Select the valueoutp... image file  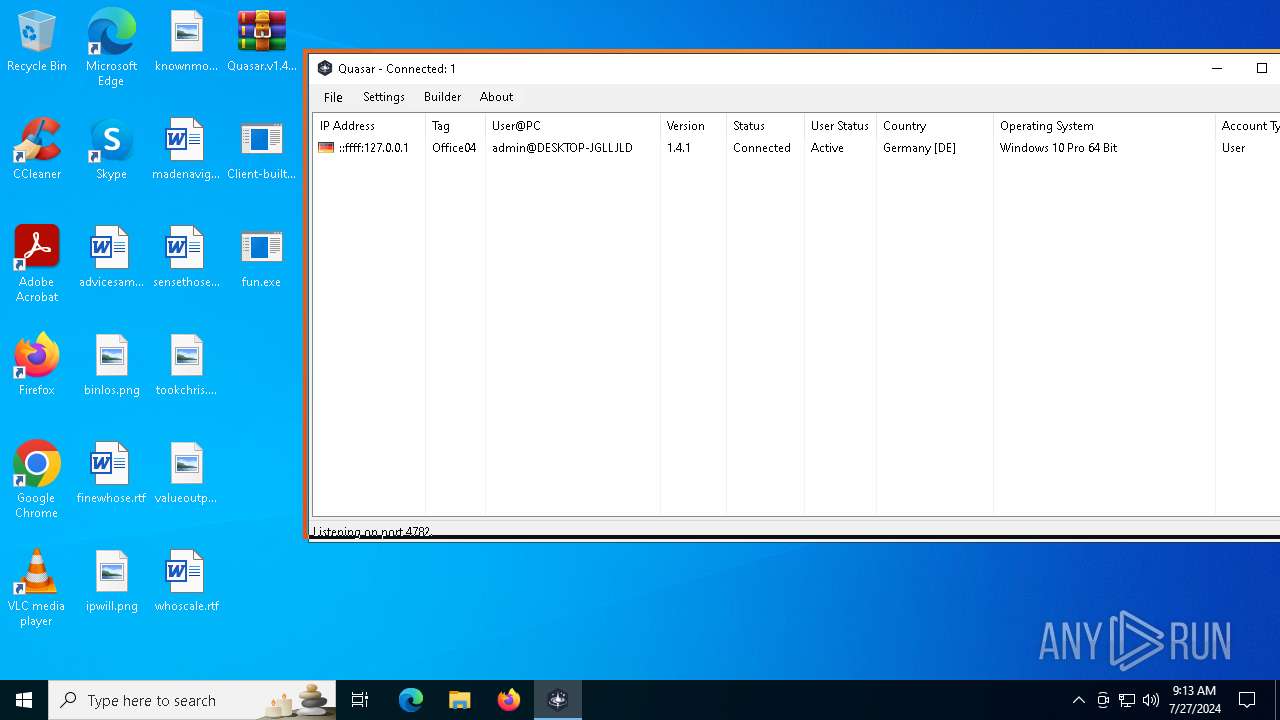(186, 474)
